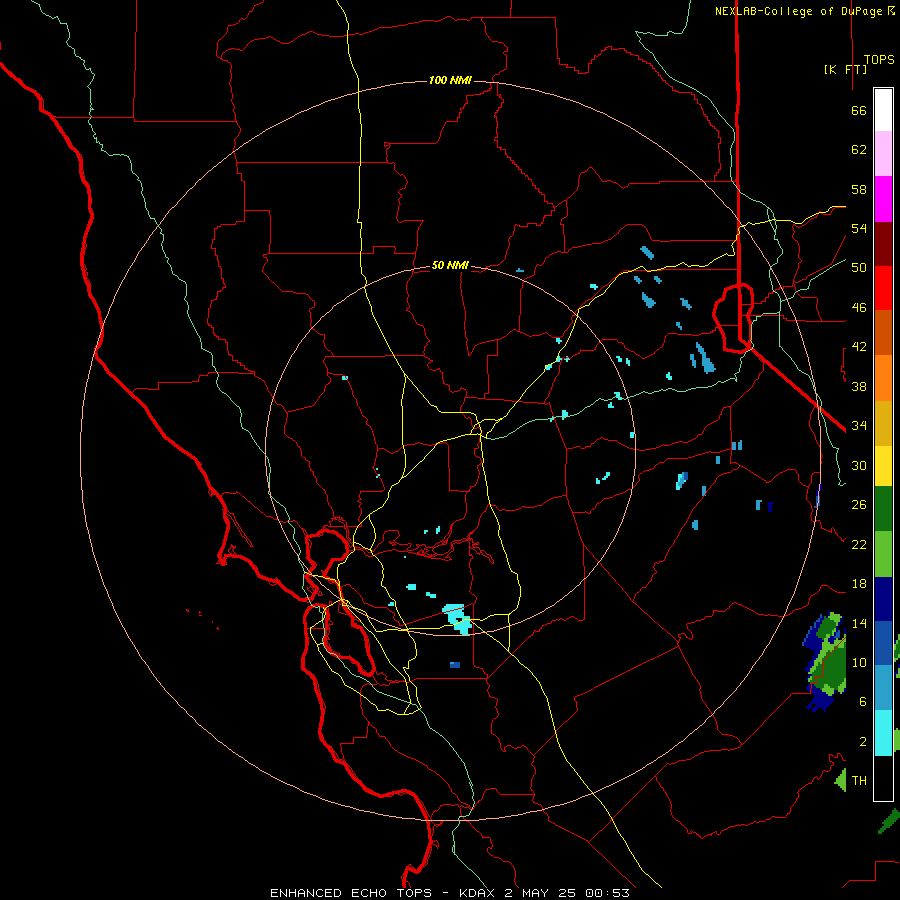
Task: Click the "[K FT]" units label
Action: 845,69
